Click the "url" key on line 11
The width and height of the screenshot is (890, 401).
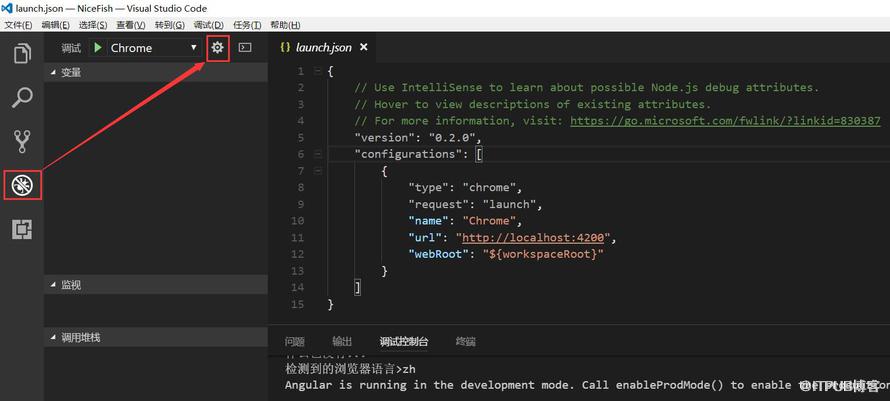tap(426, 237)
